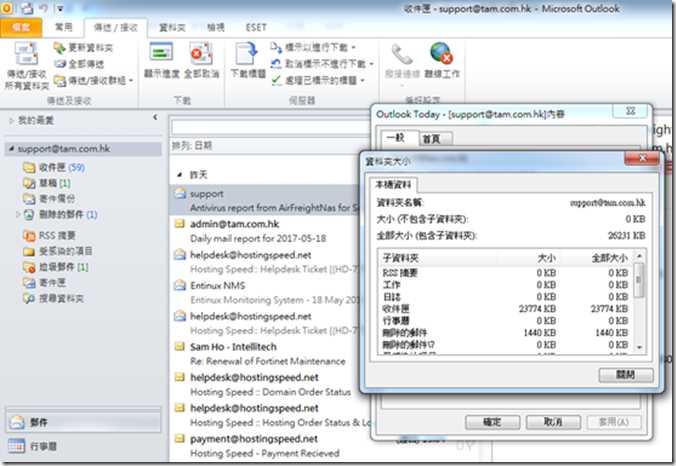The image size is (676, 466).
Task: Open Process Marked Headers dropdown arrow
Action: (362, 81)
